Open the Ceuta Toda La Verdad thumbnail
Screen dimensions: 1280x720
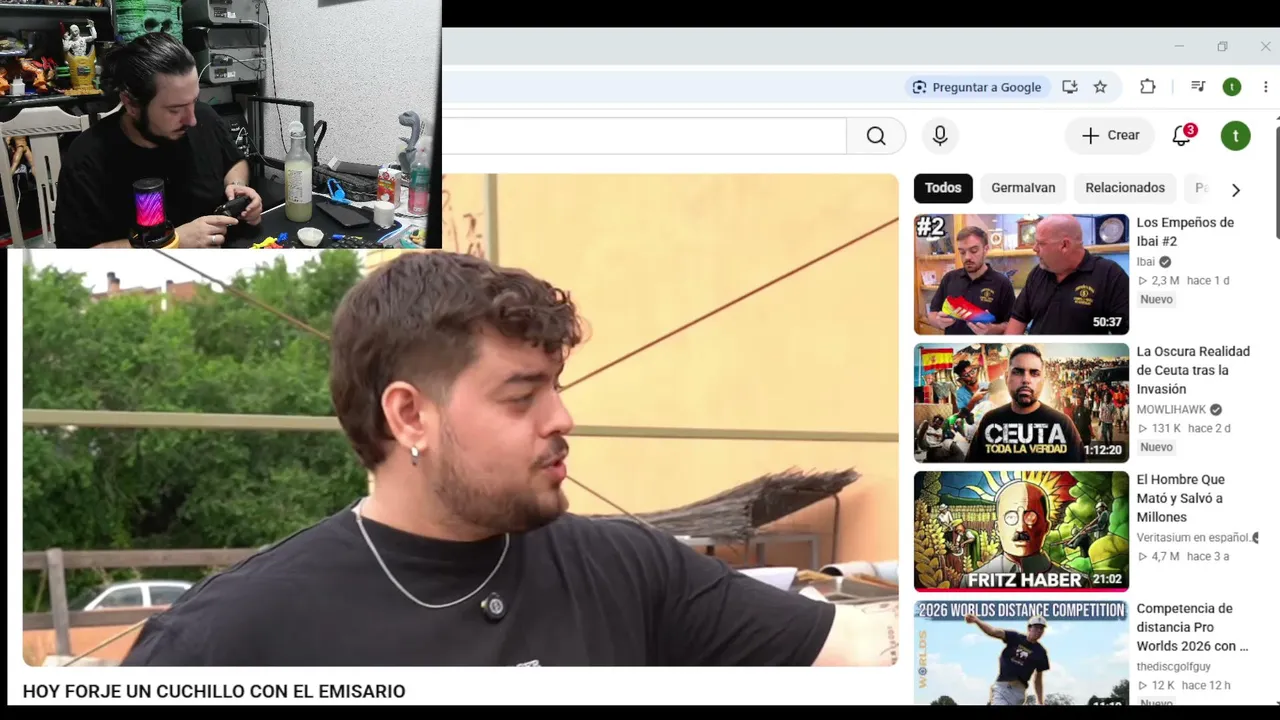pyautogui.click(x=1021, y=403)
